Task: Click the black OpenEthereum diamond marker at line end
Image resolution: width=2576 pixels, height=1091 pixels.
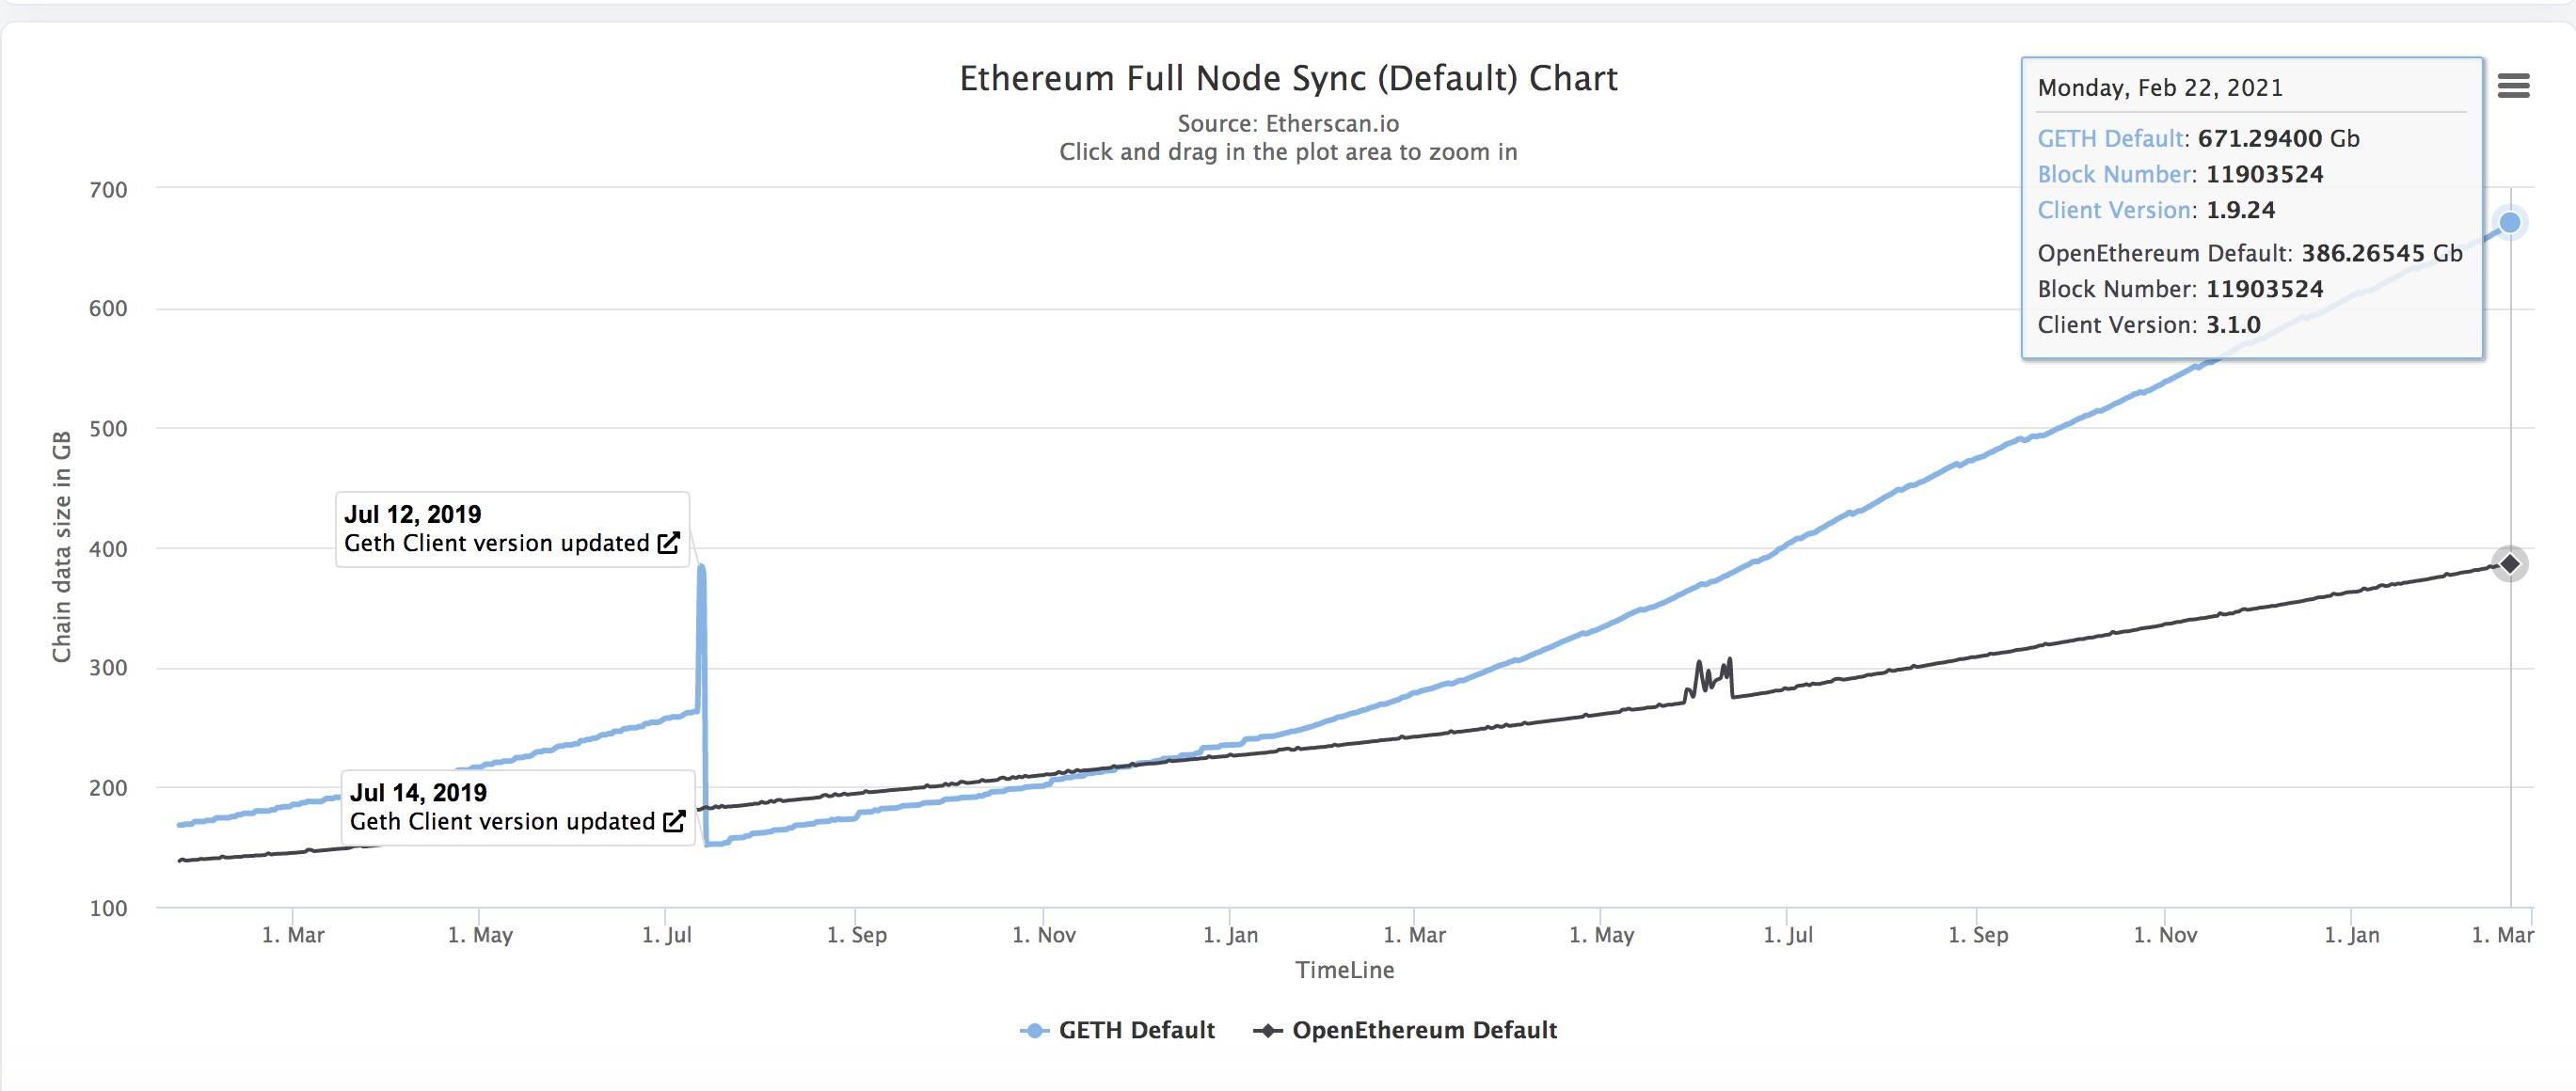Action: click(x=2510, y=564)
